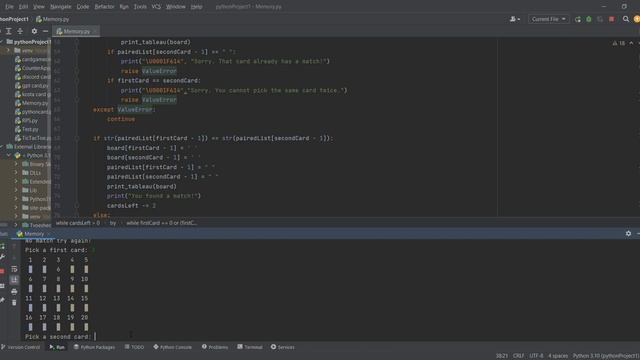640x360 pixels.
Task: Hide the Project panel with minus icon
Action: tap(45, 31)
